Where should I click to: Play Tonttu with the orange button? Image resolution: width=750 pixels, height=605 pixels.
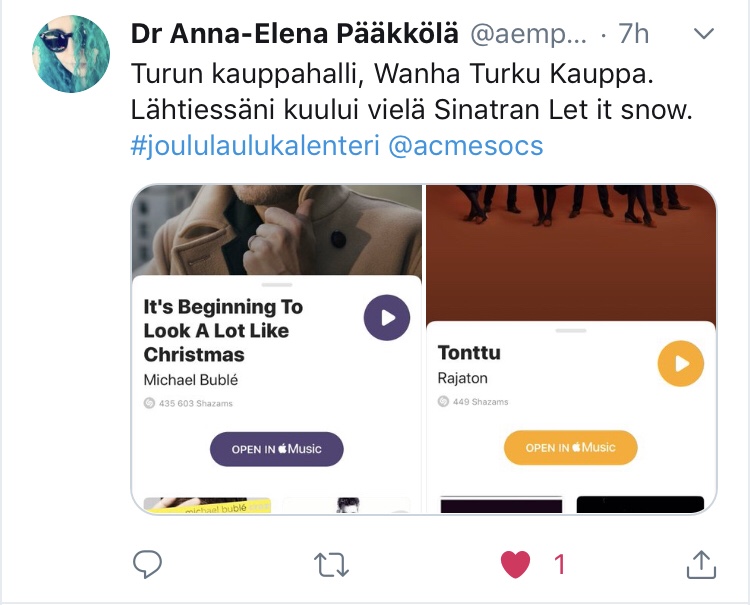[x=681, y=363]
